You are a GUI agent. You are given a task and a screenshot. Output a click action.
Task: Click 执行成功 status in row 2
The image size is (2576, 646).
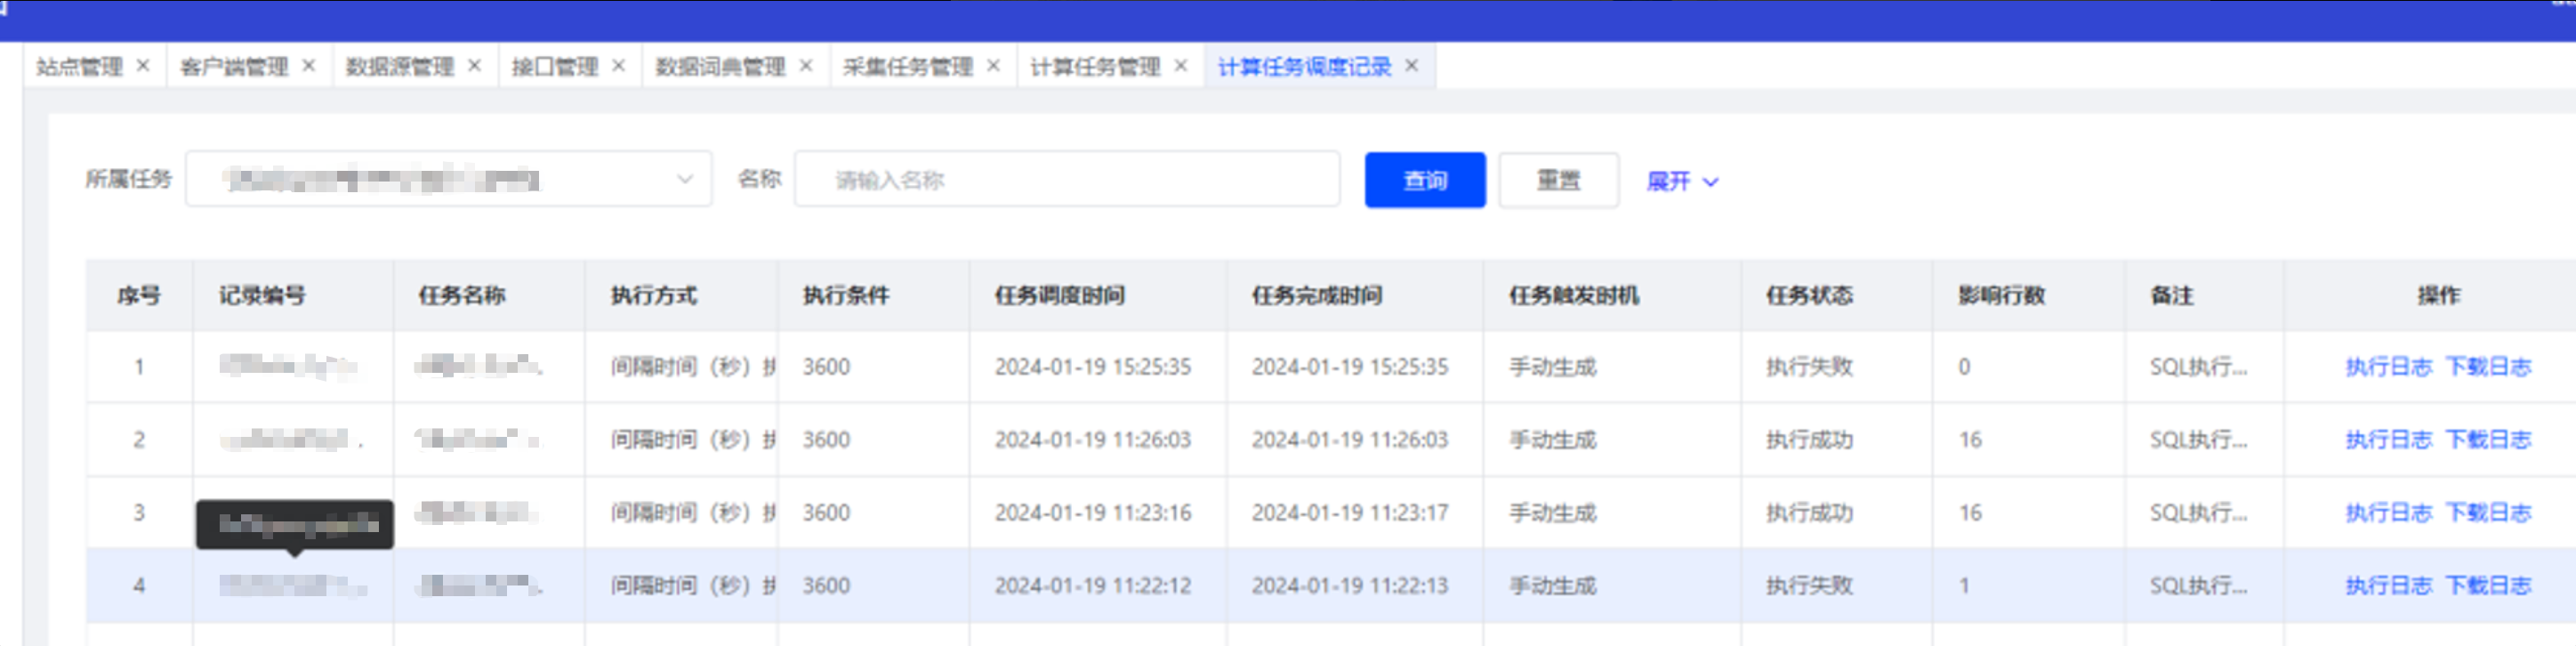pyautogui.click(x=1810, y=440)
